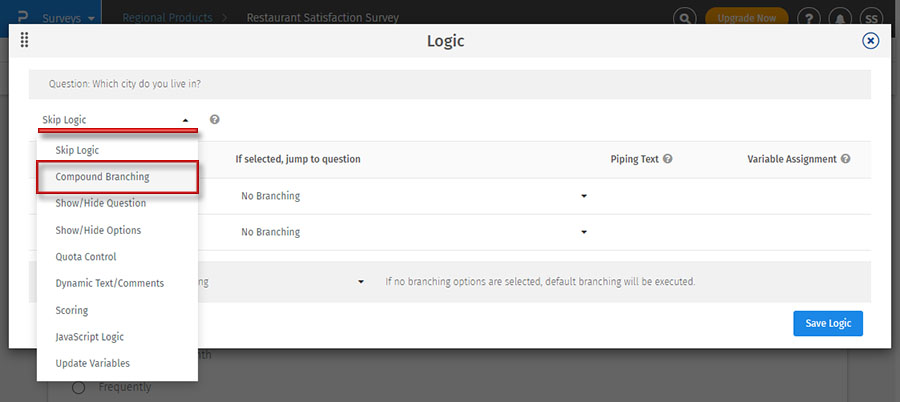The height and width of the screenshot is (402, 900).
Task: Click the Variable Assignment help icon
Action: point(846,159)
